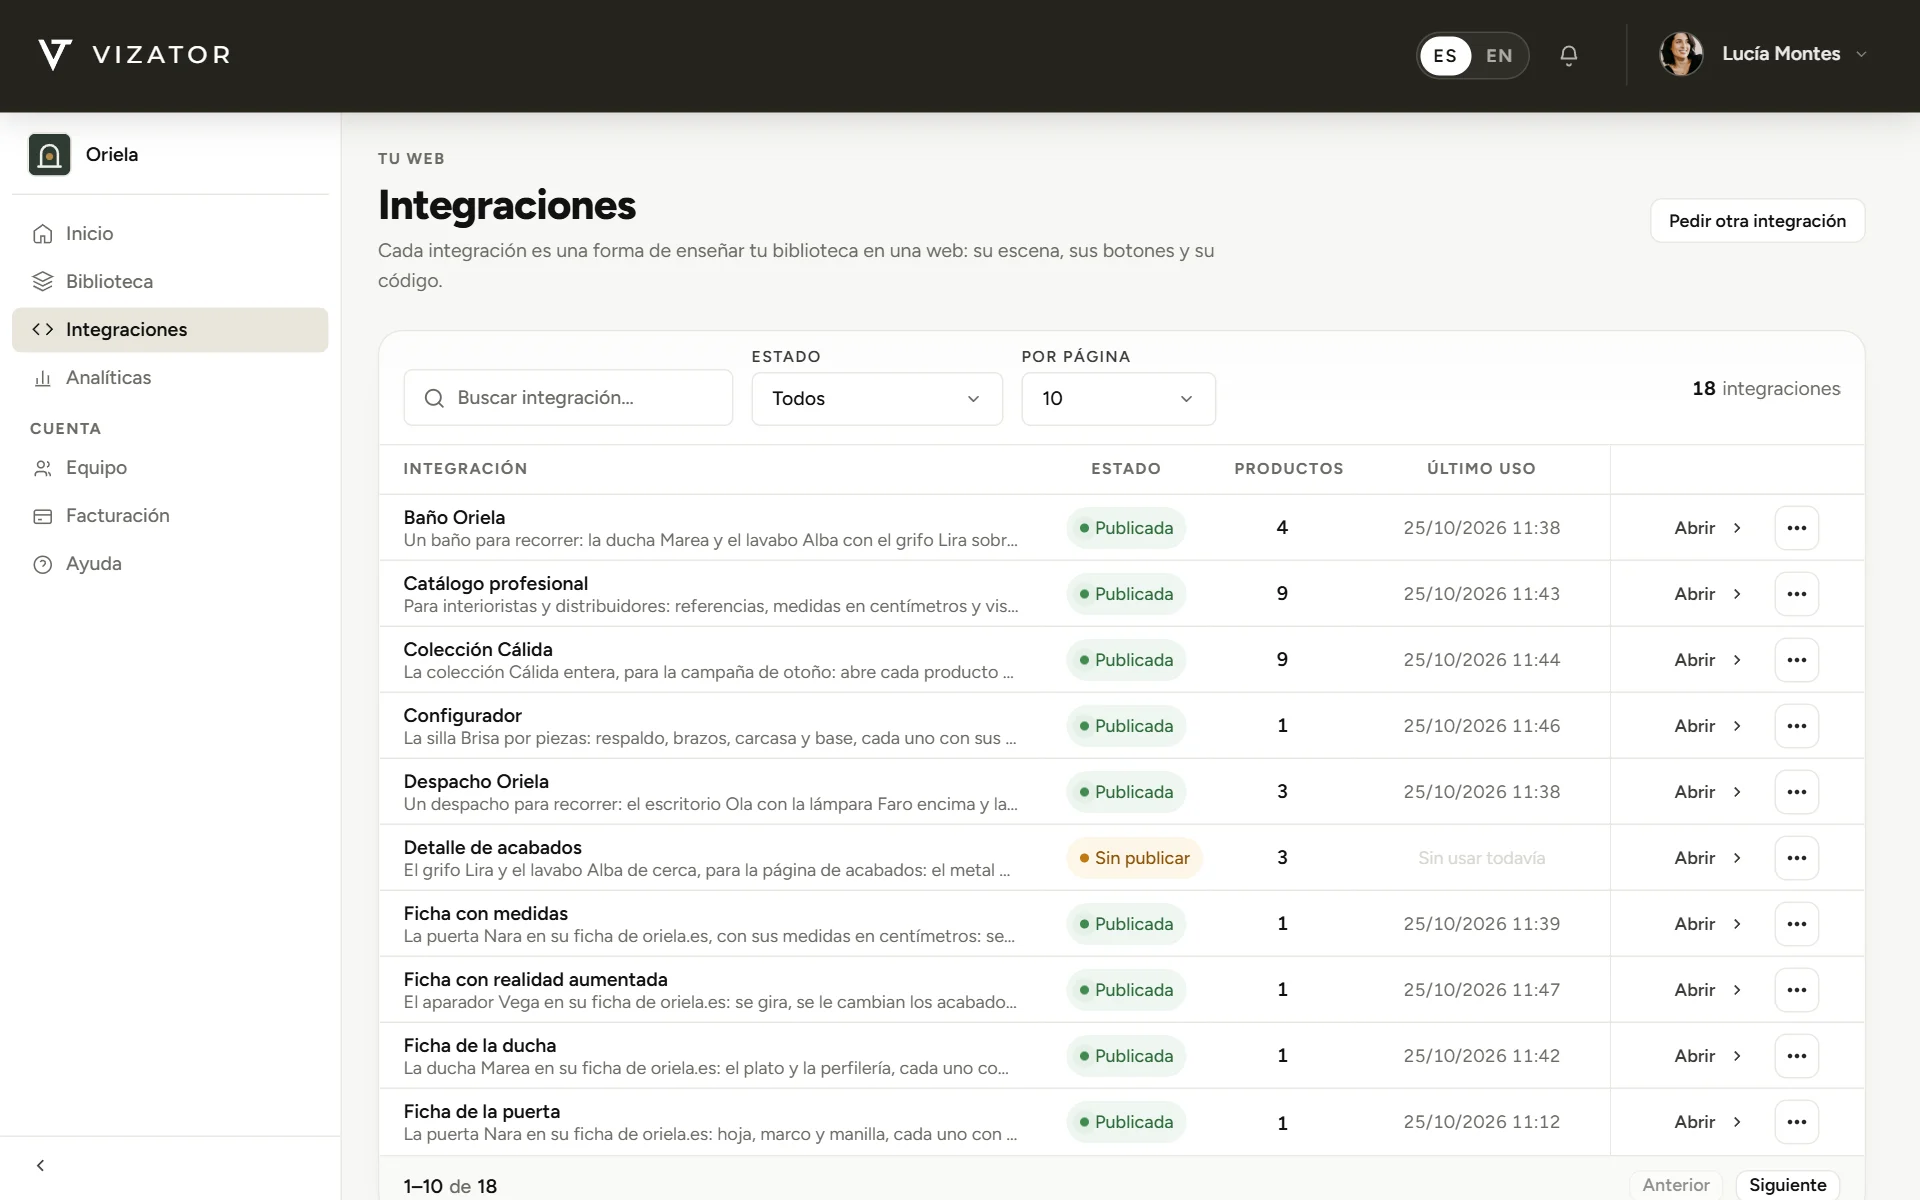Click the Equipo people icon
Screen dimensions: 1920x1200
42,468
